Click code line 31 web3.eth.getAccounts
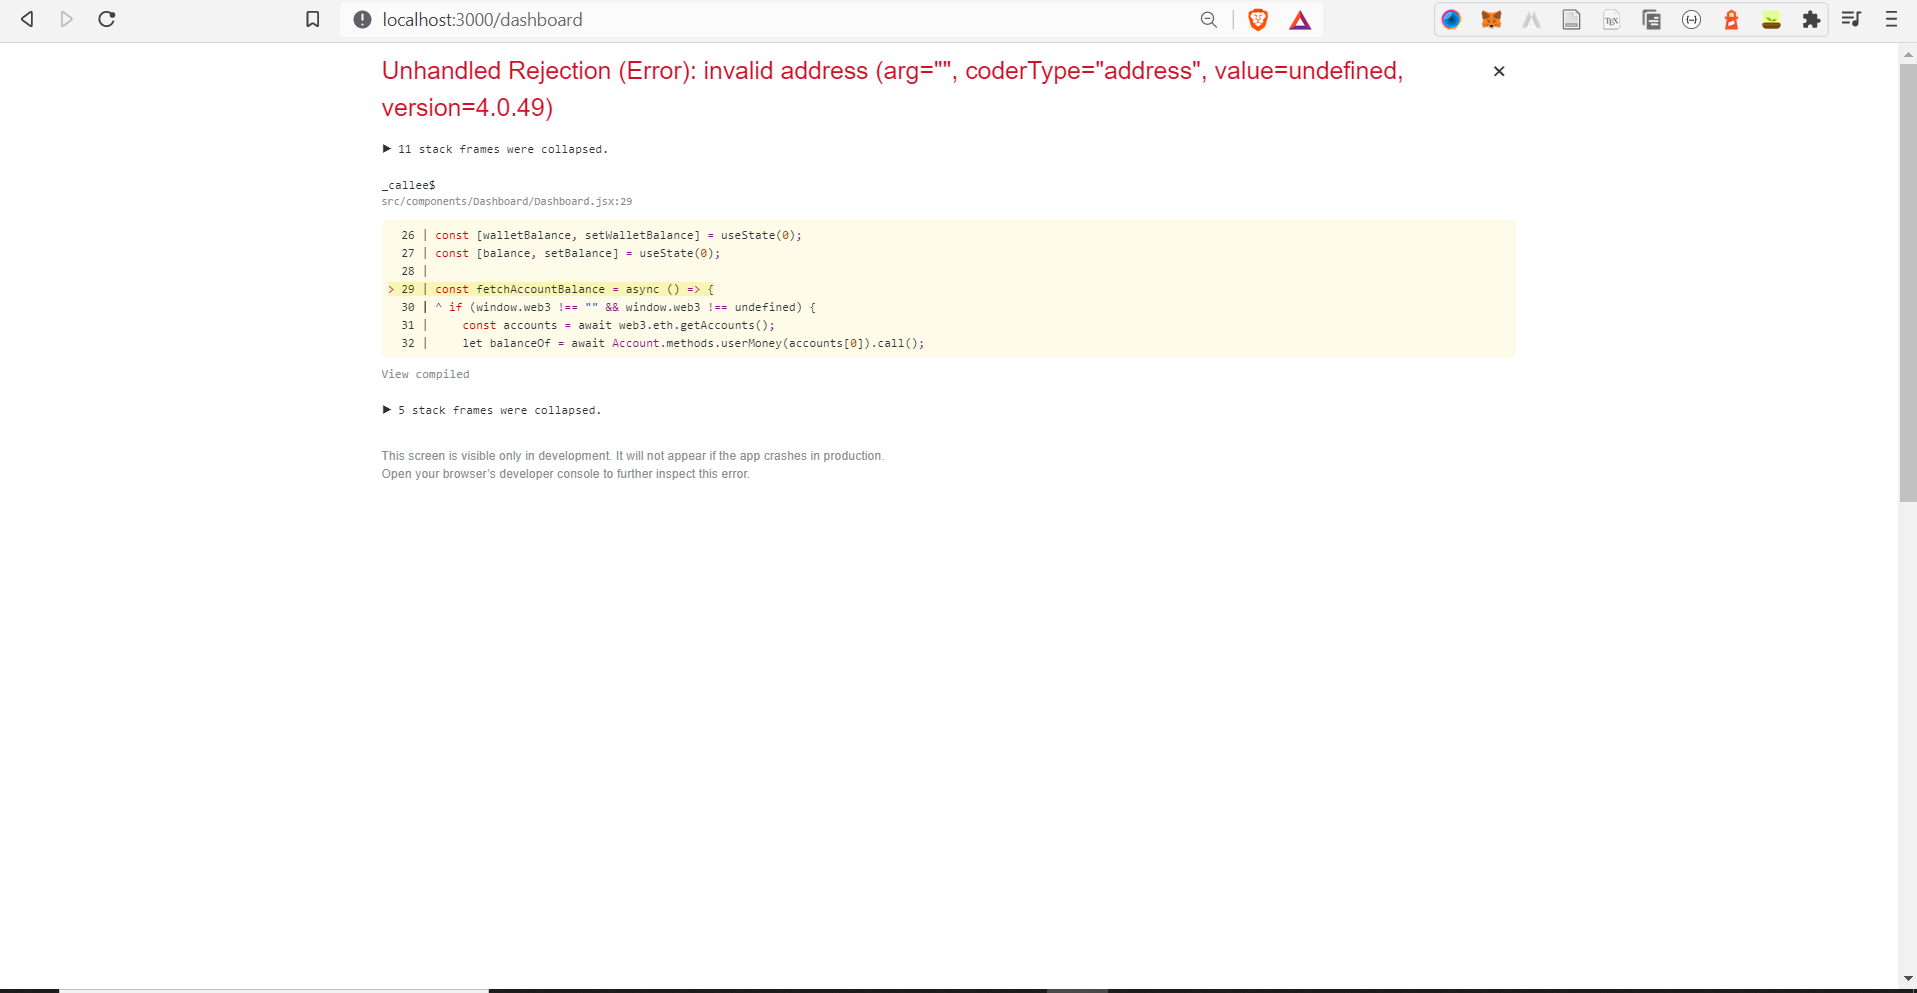Viewport: 1917px width, 993px height. [x=618, y=325]
